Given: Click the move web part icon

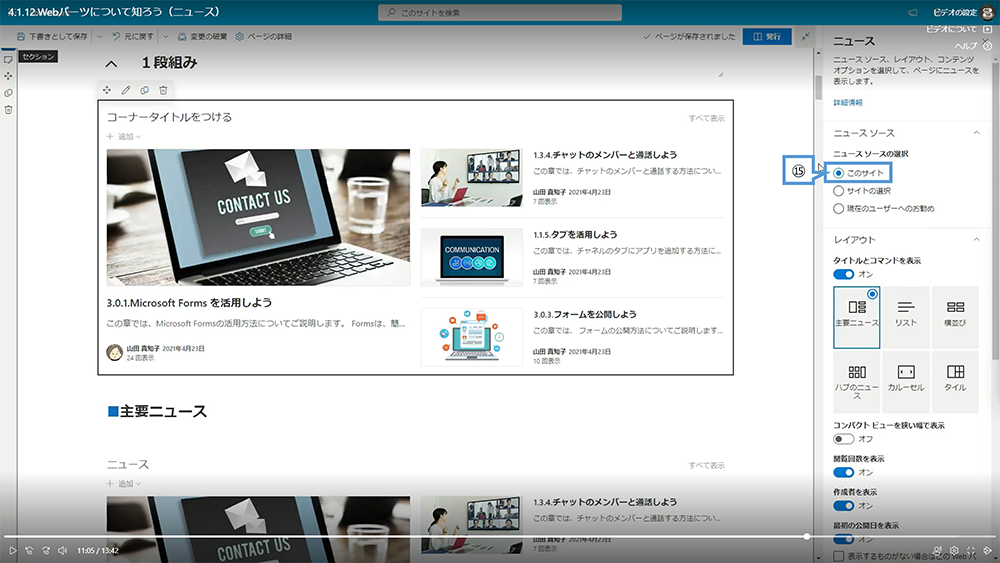Looking at the screenshot, I should click(x=107, y=90).
